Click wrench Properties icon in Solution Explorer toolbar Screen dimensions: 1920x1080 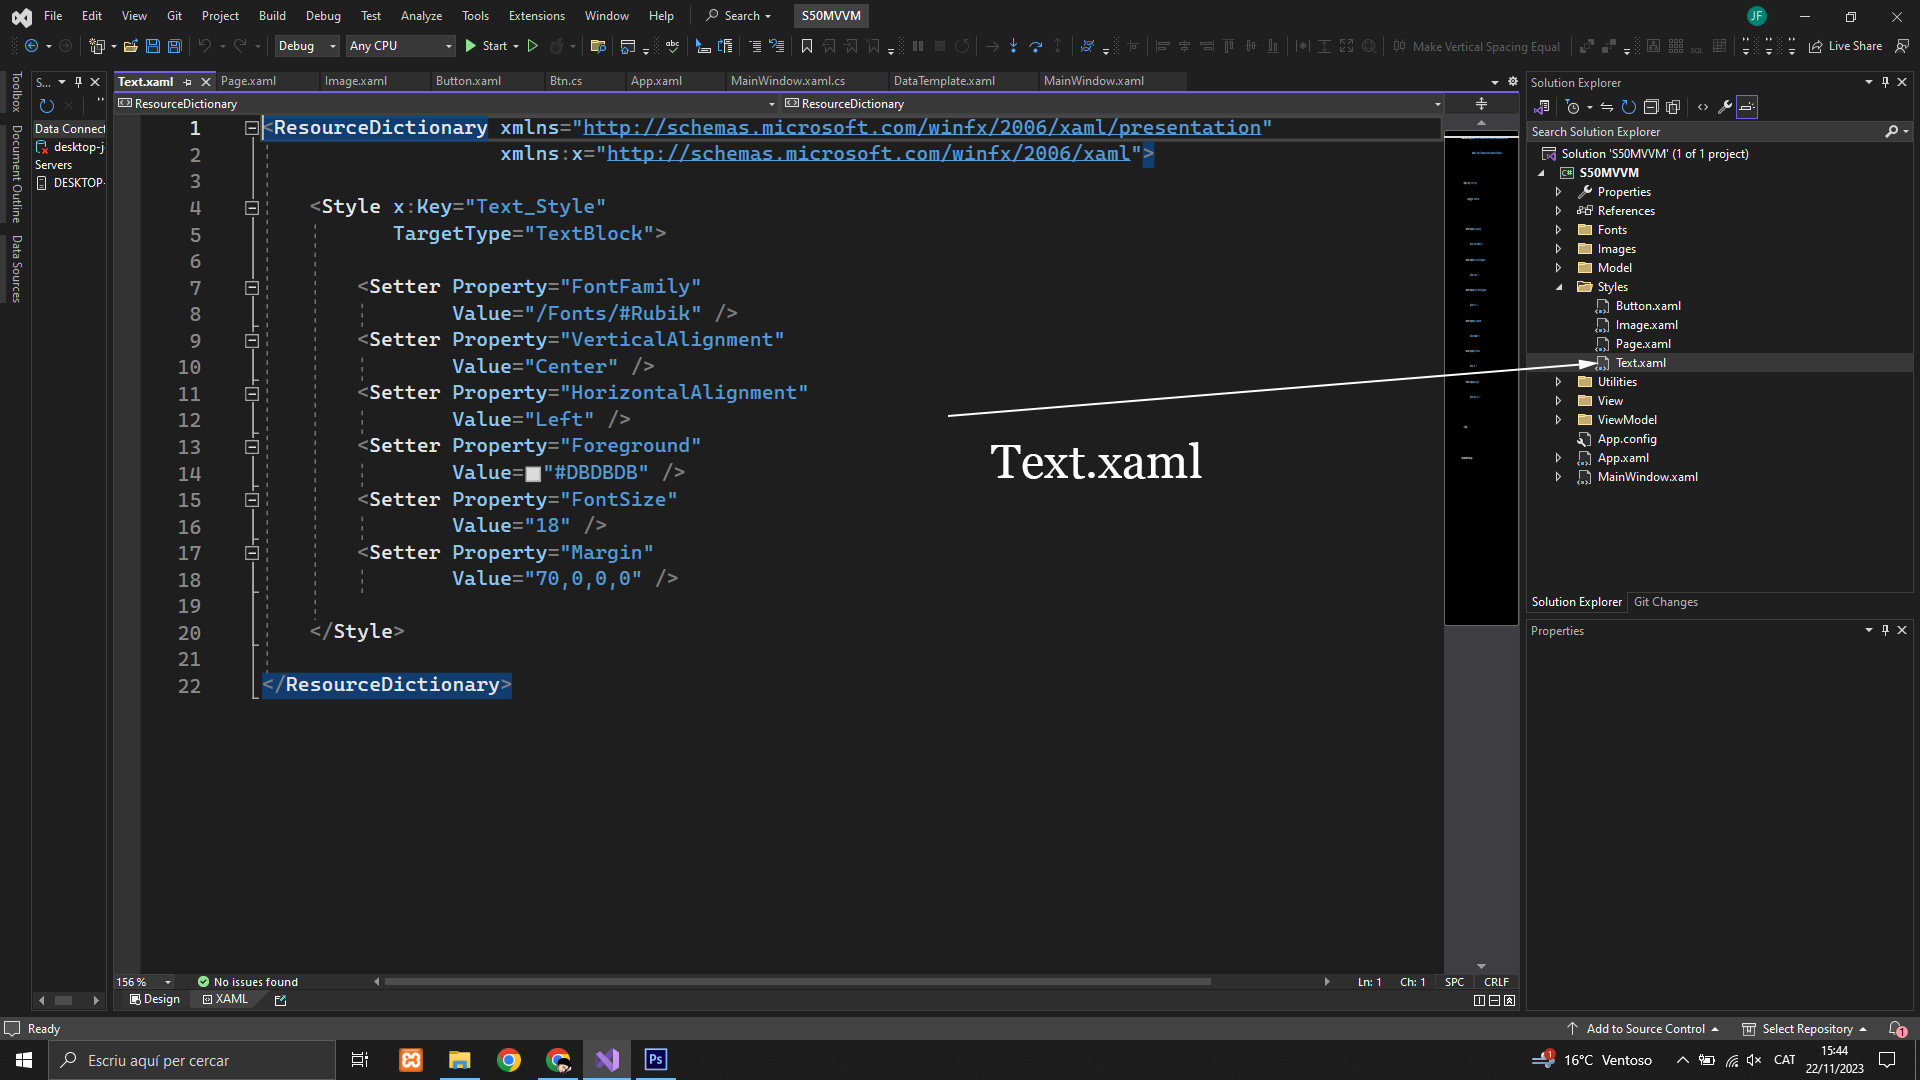[x=1725, y=107]
